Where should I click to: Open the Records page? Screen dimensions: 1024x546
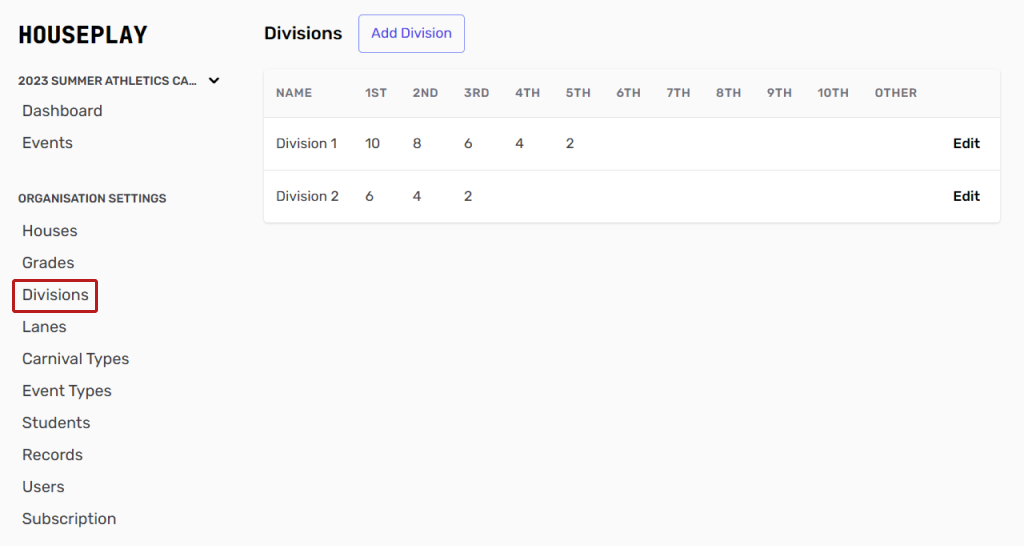(52, 455)
